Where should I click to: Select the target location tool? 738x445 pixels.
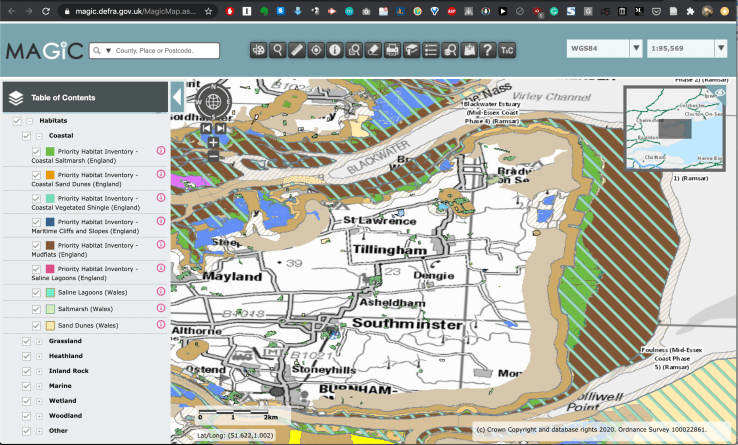316,50
